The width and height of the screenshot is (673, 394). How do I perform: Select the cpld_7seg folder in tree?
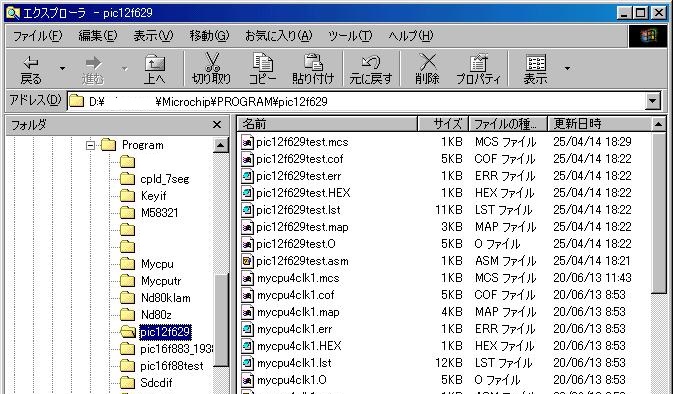[x=165, y=179]
